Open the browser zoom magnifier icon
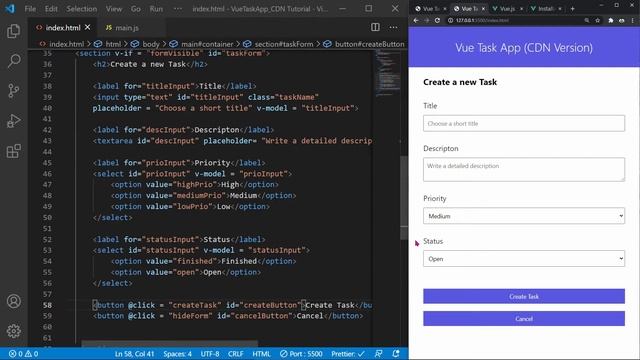The width and height of the screenshot is (640, 360). click(587, 20)
